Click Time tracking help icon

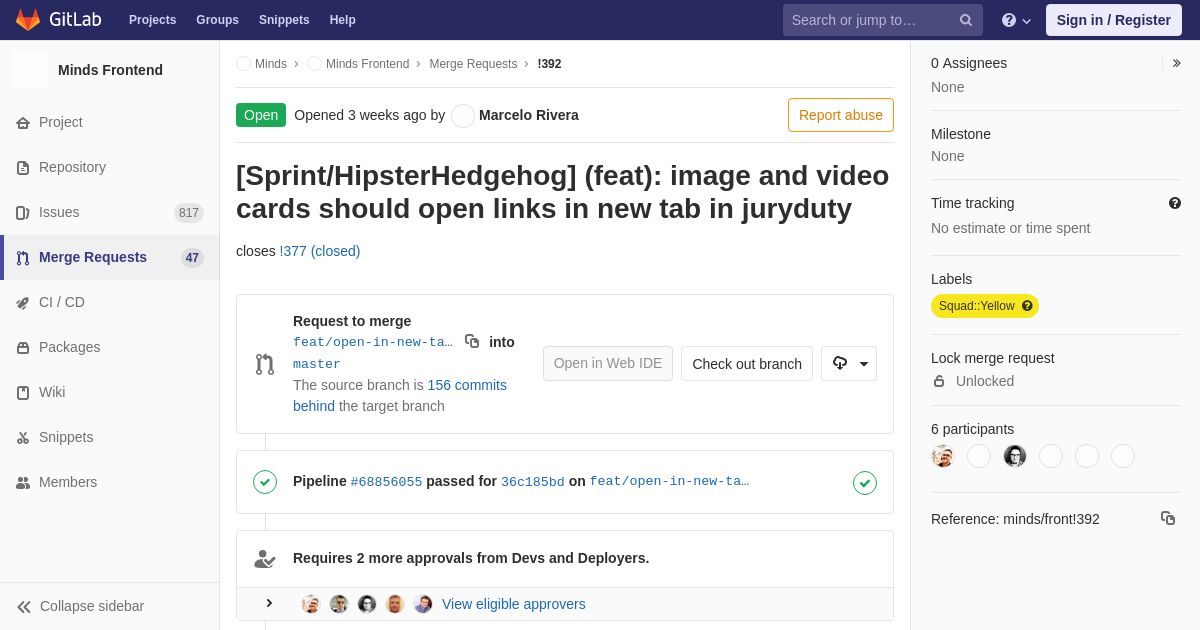tap(1175, 203)
